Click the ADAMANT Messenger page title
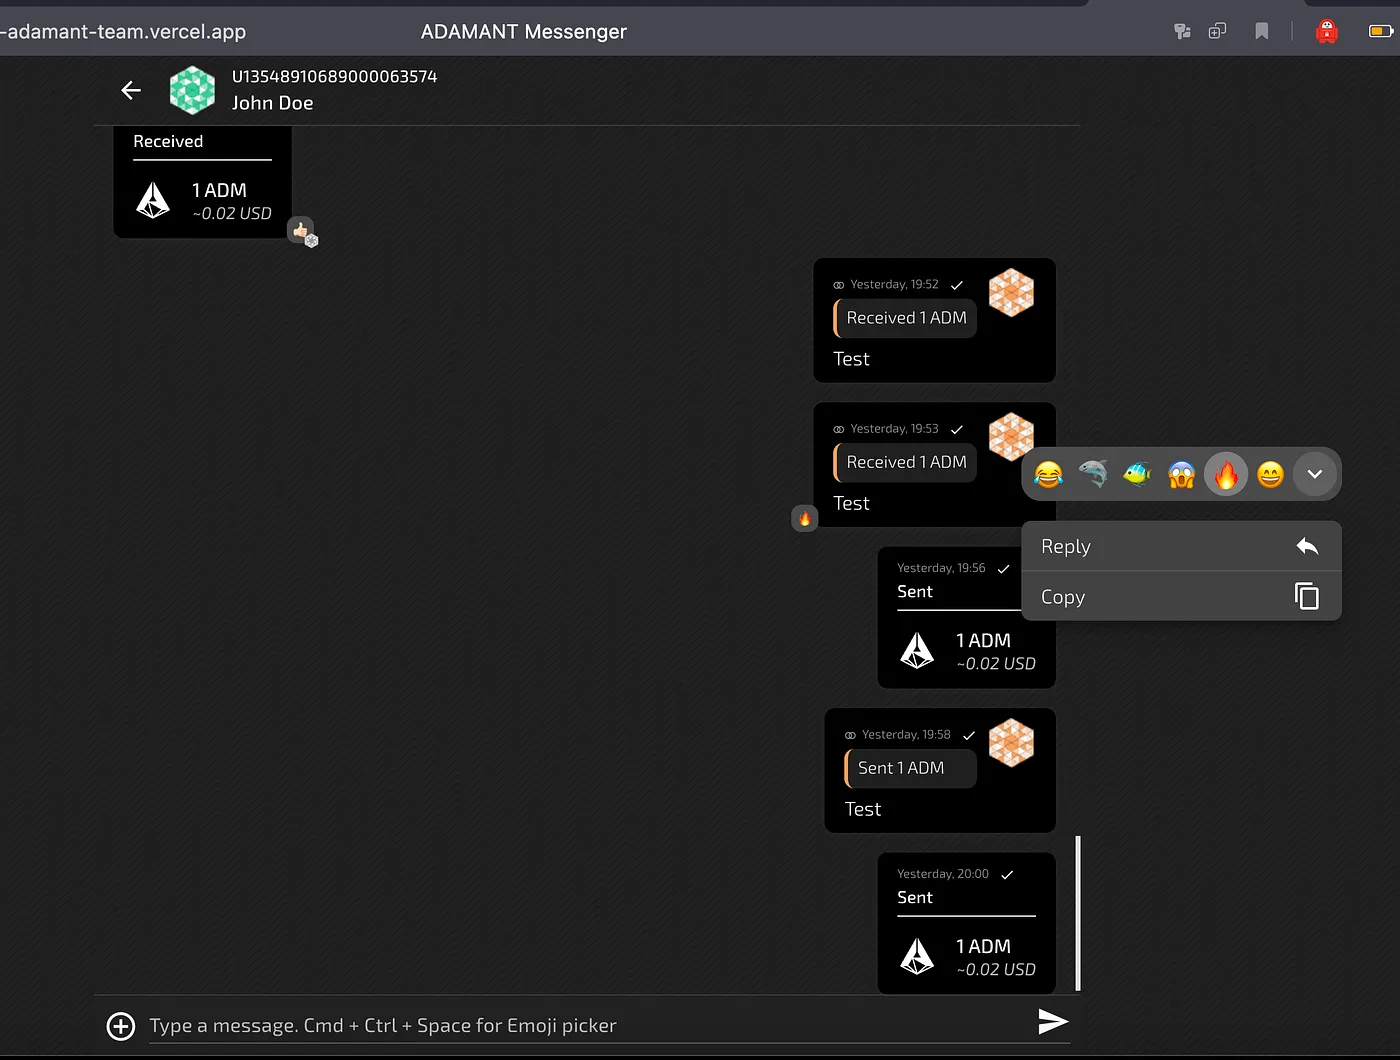The image size is (1400, 1060). (524, 31)
